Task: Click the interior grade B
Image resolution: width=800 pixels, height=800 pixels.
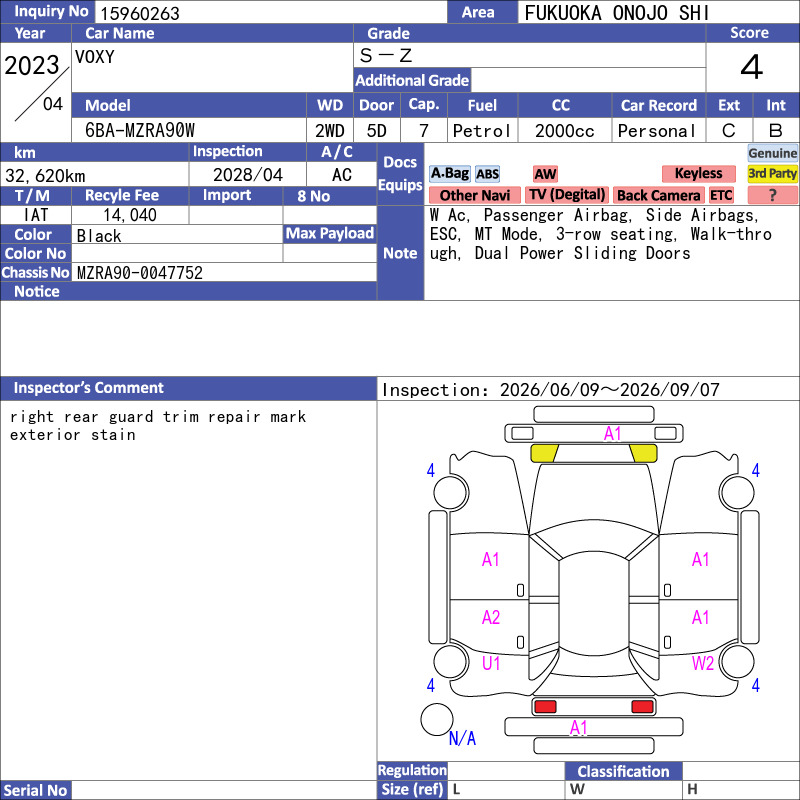Action: pyautogui.click(x=776, y=131)
